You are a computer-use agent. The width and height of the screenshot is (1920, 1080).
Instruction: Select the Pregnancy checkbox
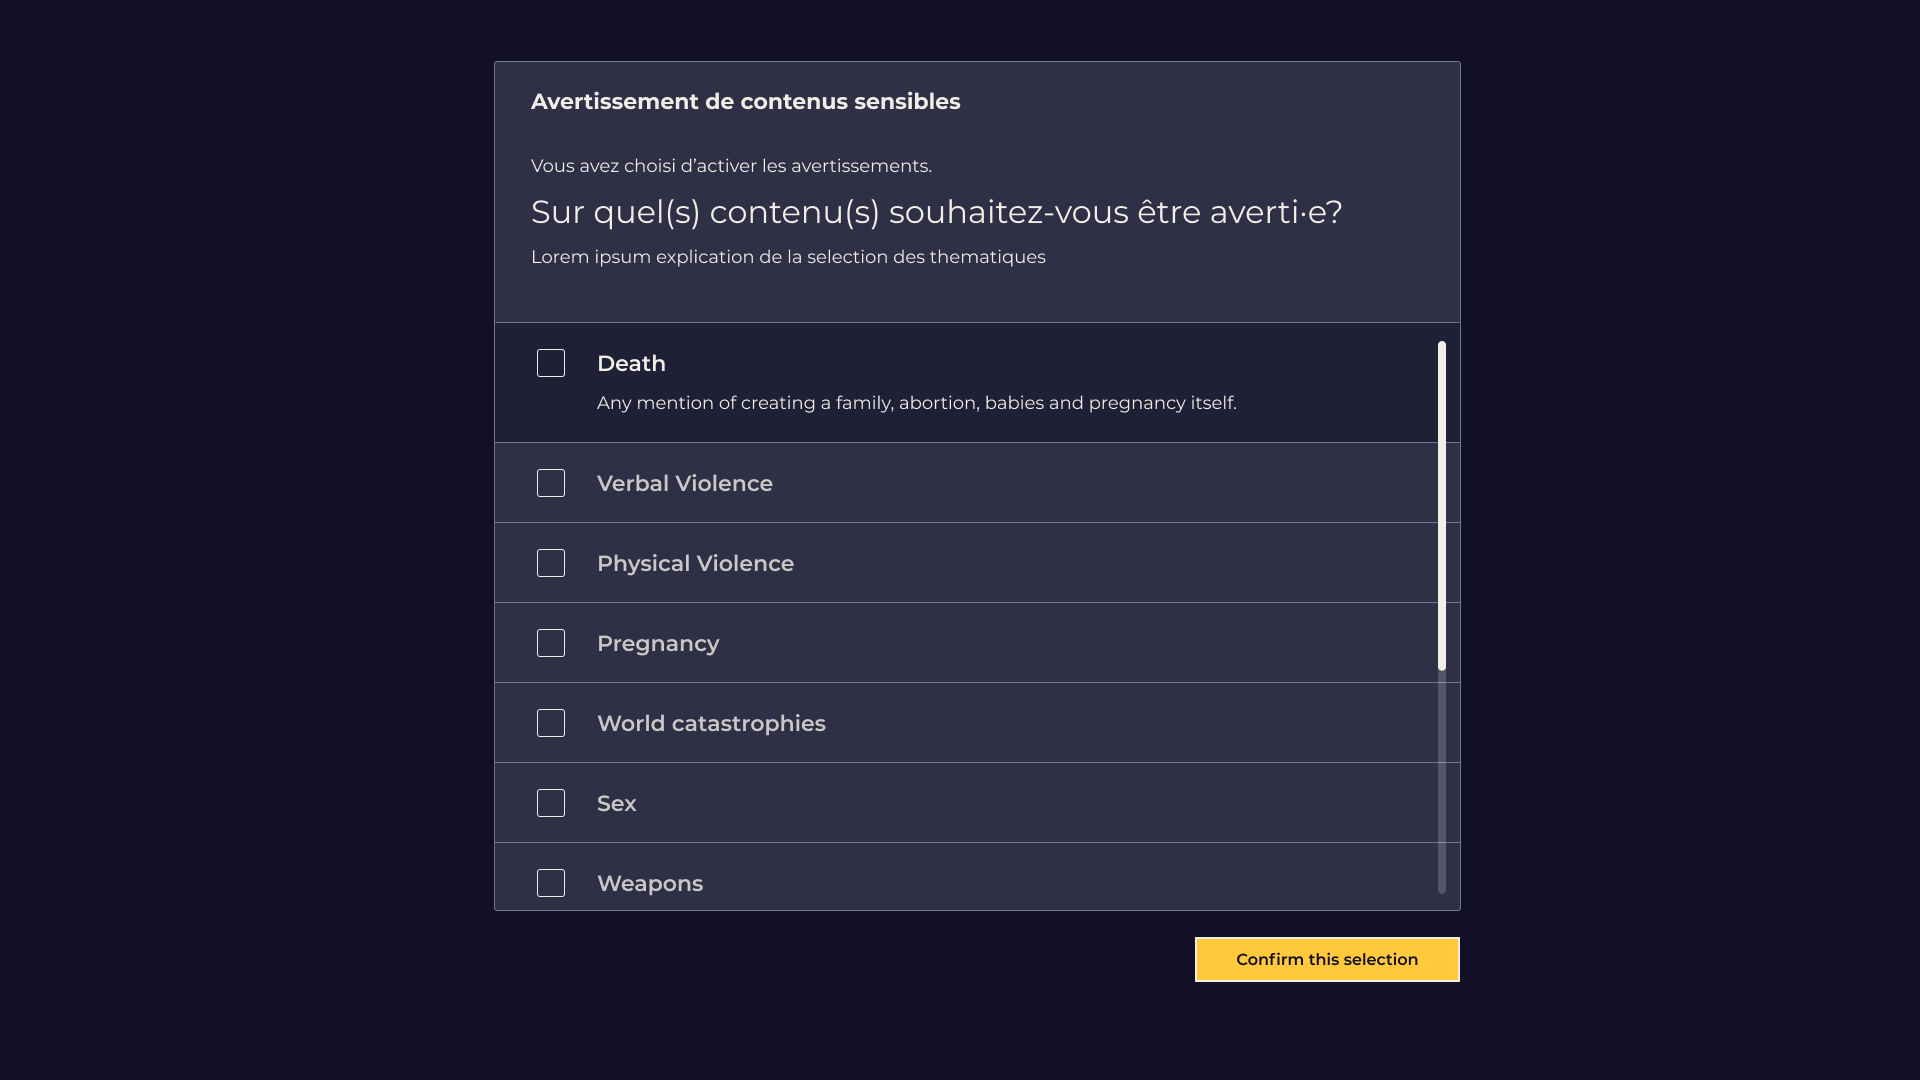click(x=551, y=643)
